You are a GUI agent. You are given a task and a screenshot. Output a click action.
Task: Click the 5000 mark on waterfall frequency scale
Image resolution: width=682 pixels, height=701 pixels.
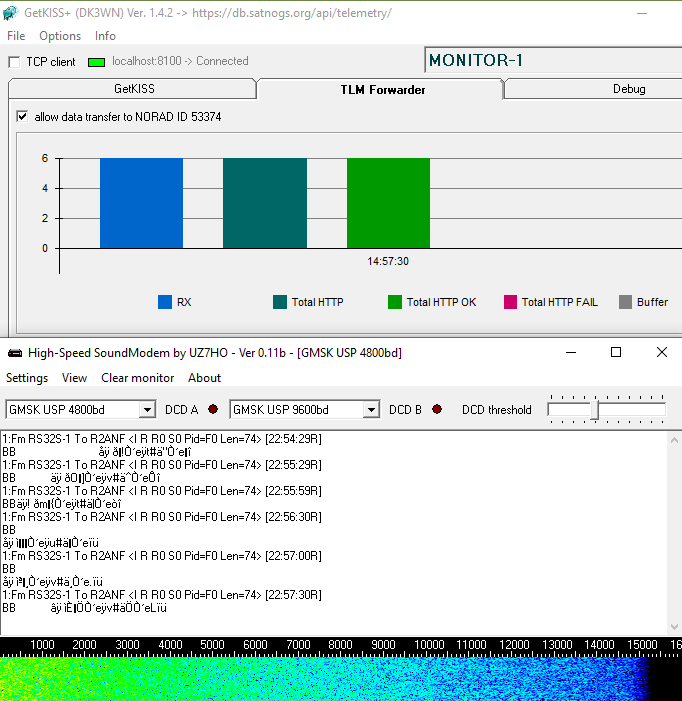[x=212, y=645]
